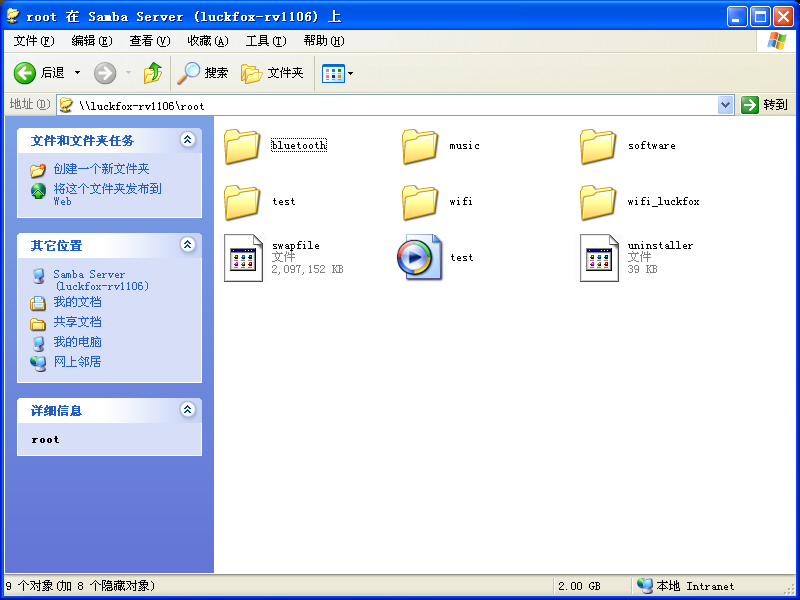Screen dimensions: 800x600
Task: Click the wifi_luckfox folder name text
Action: [663, 202]
